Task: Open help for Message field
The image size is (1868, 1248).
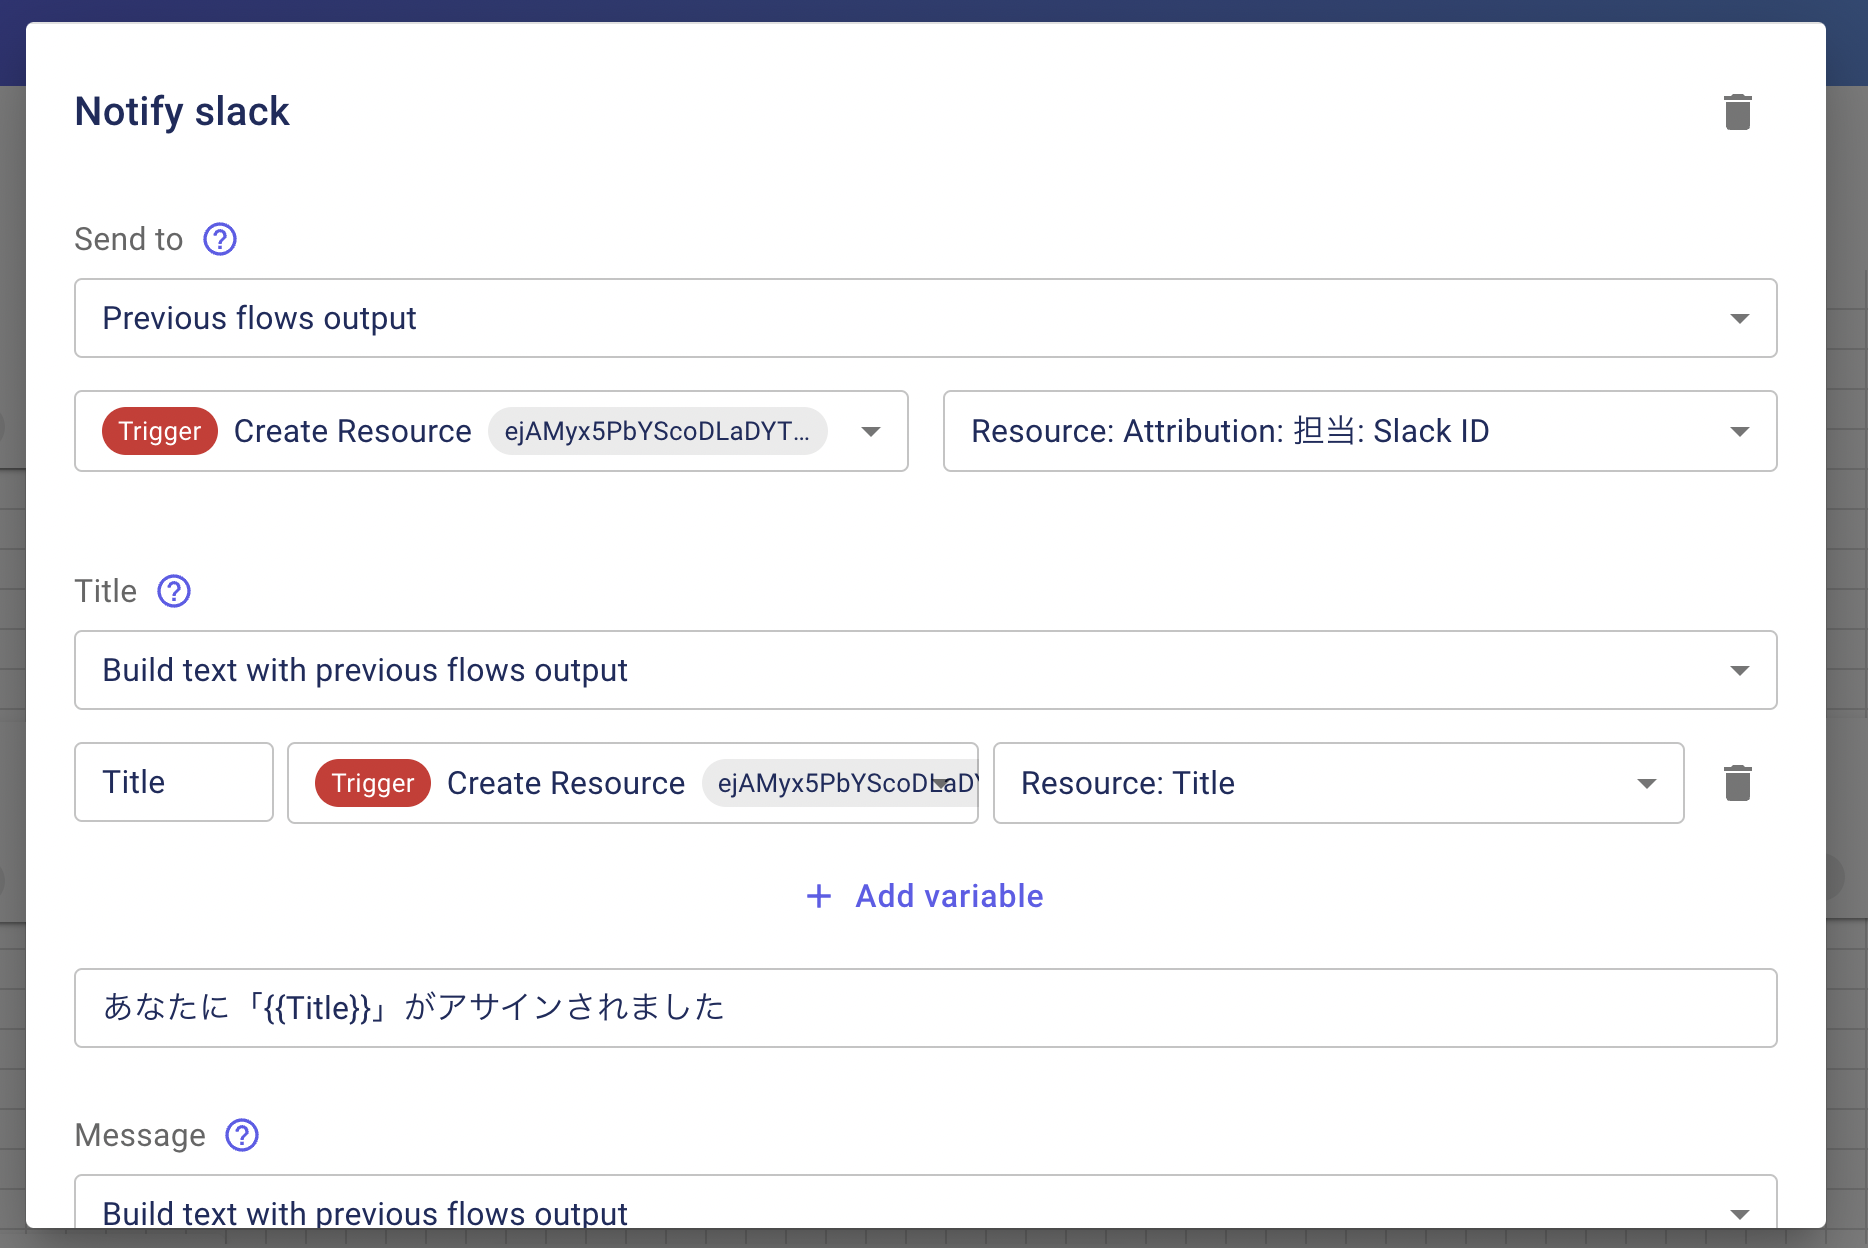Action: pyautogui.click(x=242, y=1135)
